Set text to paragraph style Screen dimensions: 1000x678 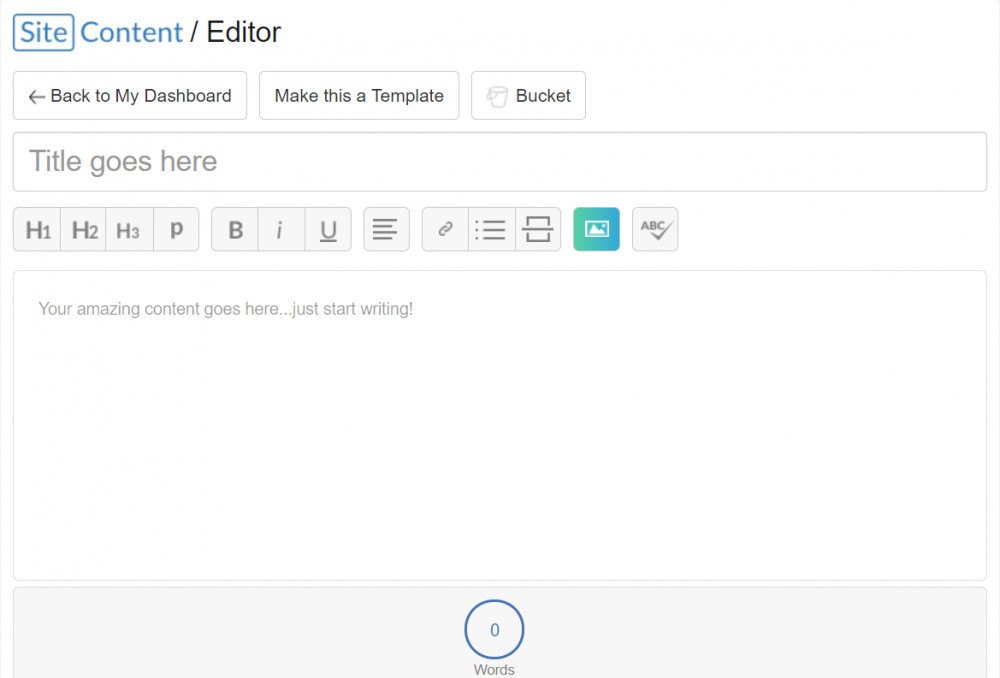point(176,230)
